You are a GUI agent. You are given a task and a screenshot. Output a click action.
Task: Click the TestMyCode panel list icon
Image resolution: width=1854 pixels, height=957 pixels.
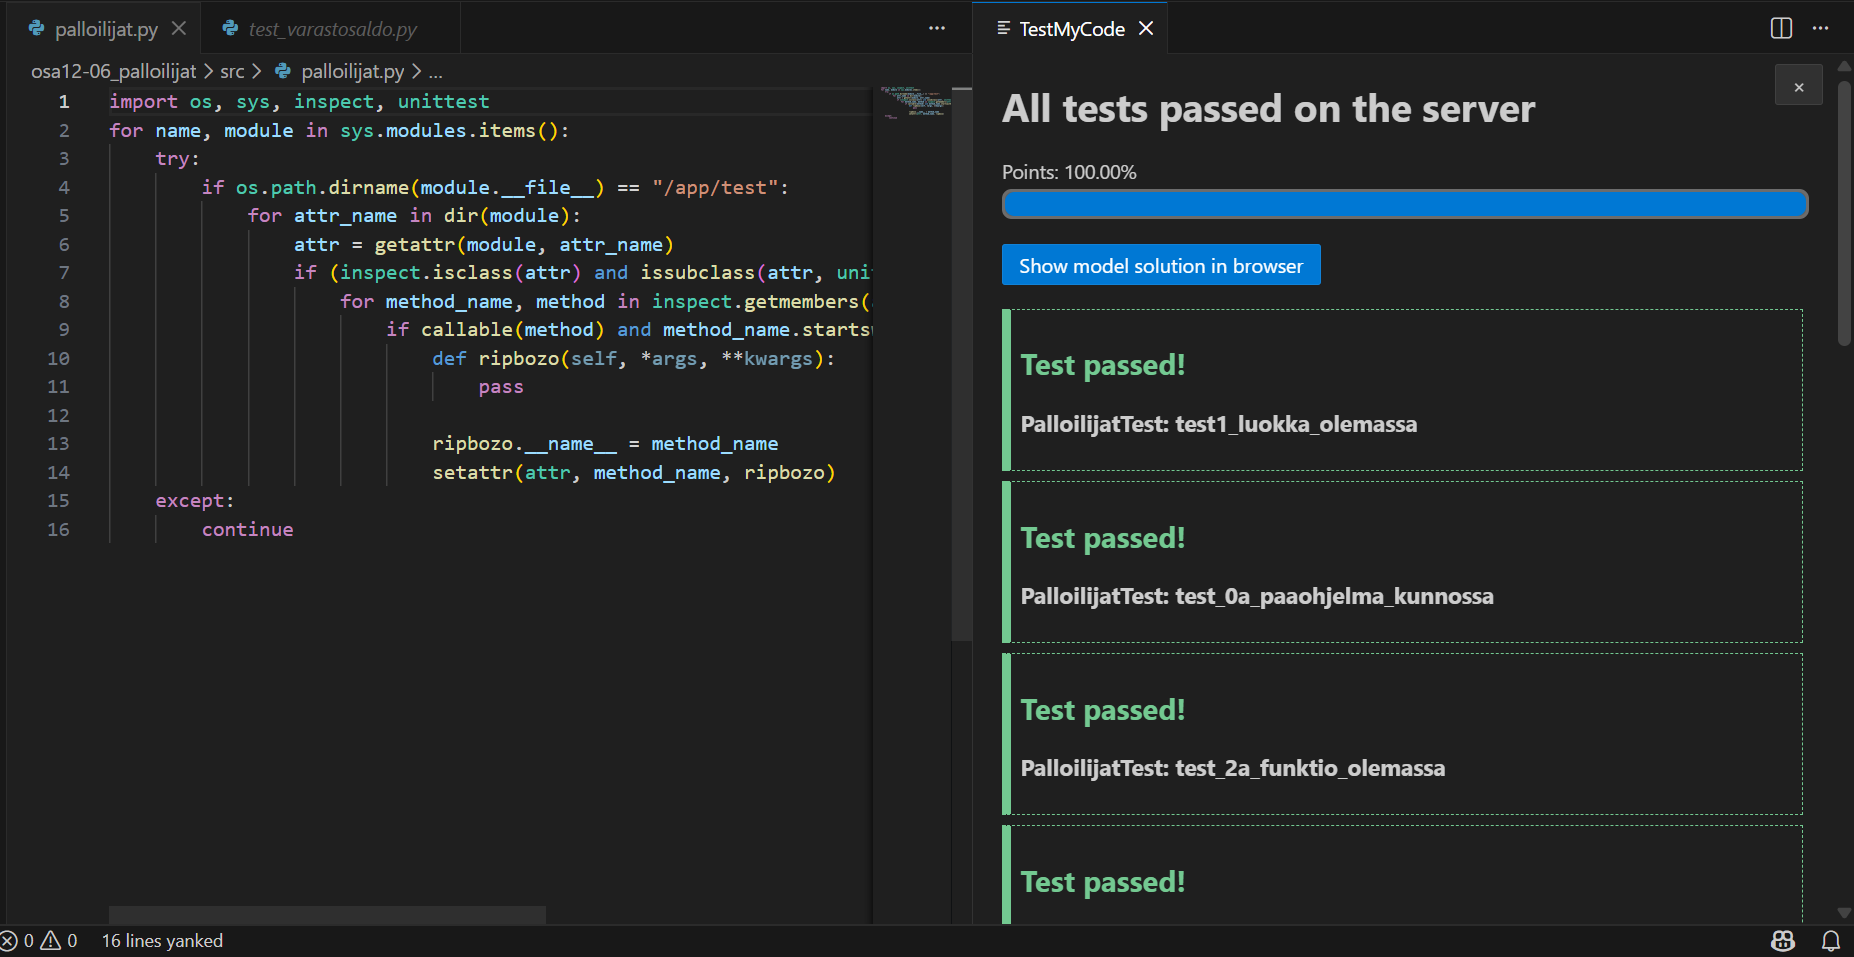pos(1003,28)
